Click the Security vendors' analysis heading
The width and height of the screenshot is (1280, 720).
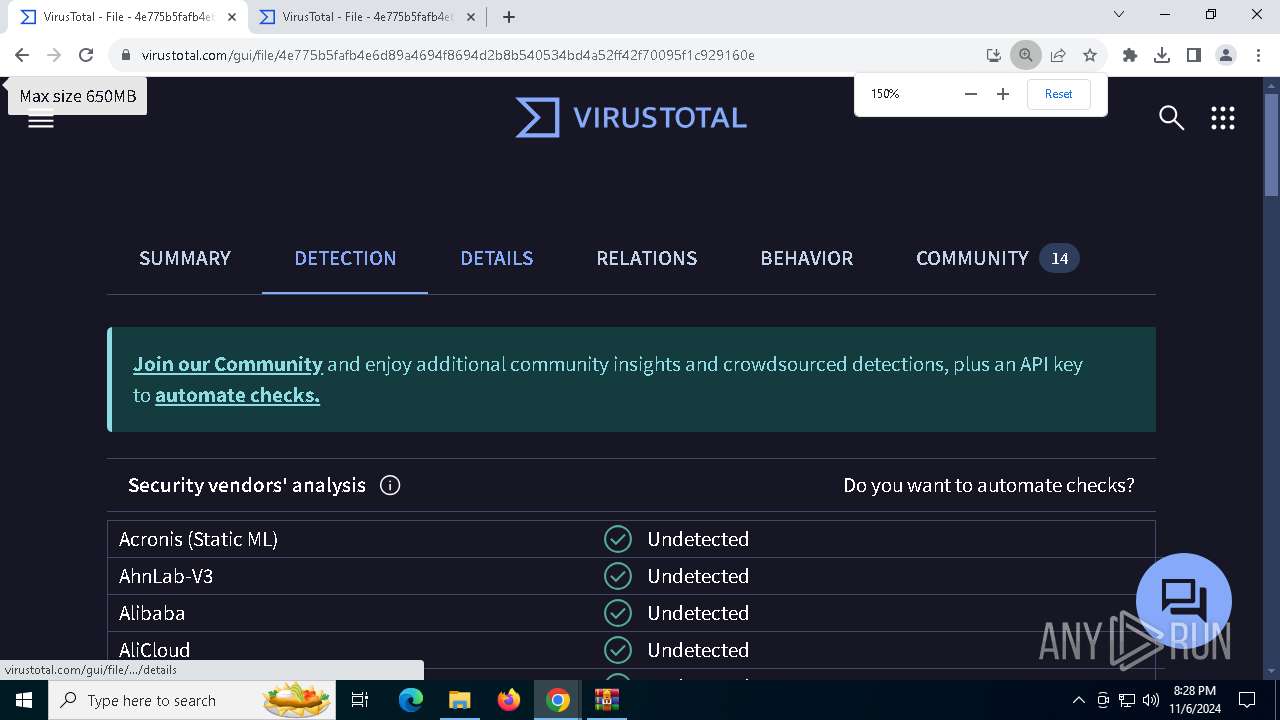pyautogui.click(x=247, y=485)
